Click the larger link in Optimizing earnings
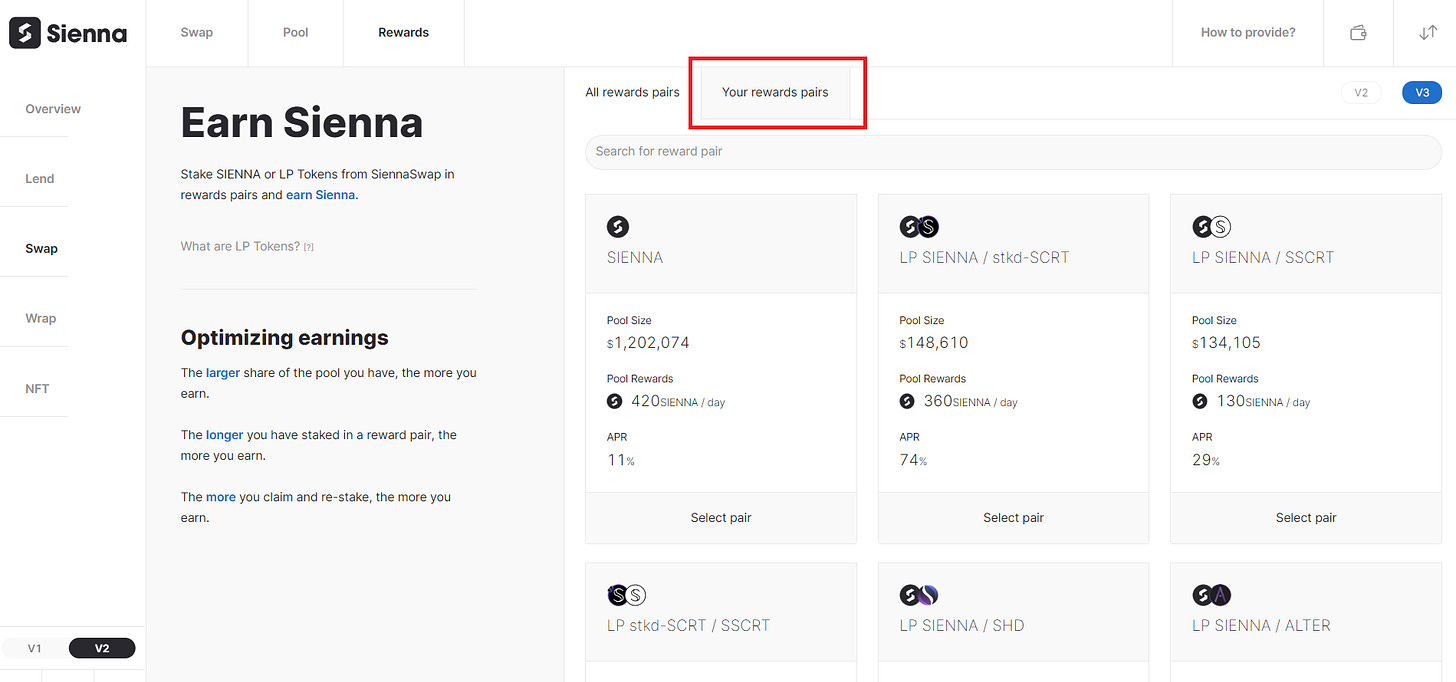The height and width of the screenshot is (682, 1456). click(223, 373)
